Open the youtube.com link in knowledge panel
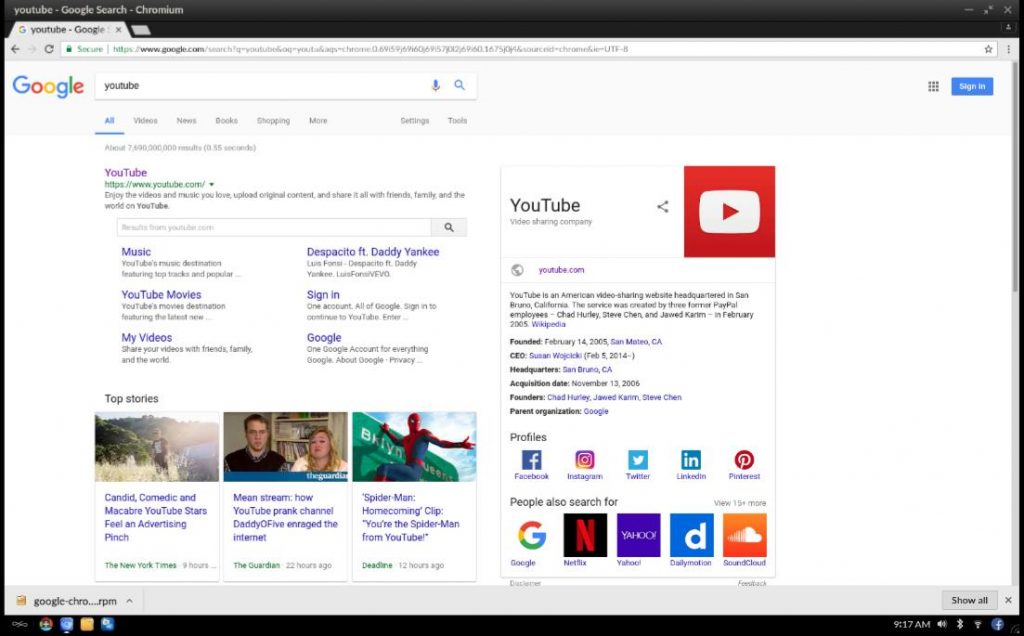Screen dimensions: 1024x636 point(561,270)
